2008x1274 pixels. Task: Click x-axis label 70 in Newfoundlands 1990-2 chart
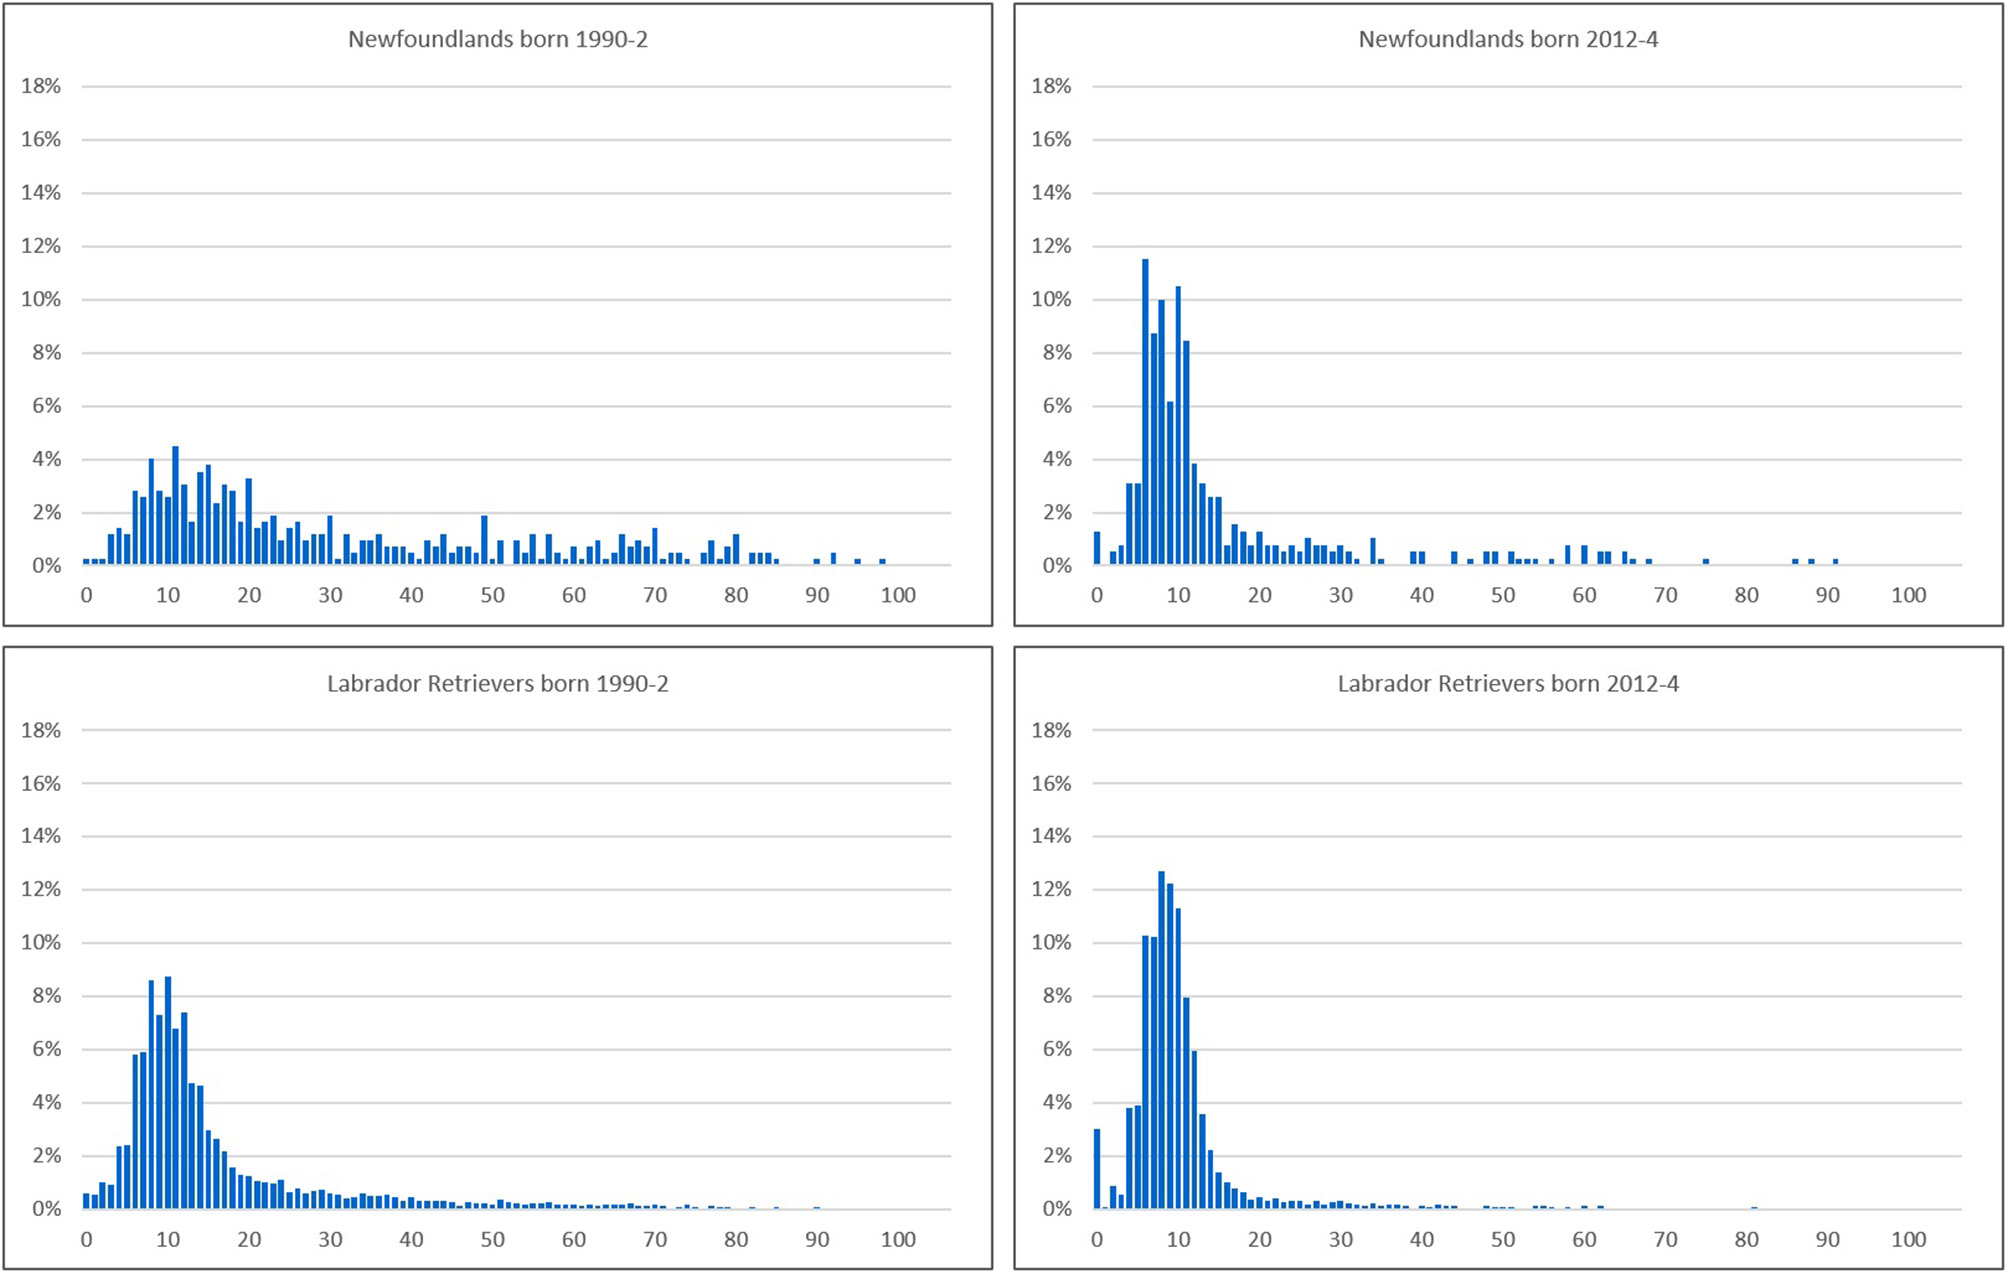[x=655, y=595]
